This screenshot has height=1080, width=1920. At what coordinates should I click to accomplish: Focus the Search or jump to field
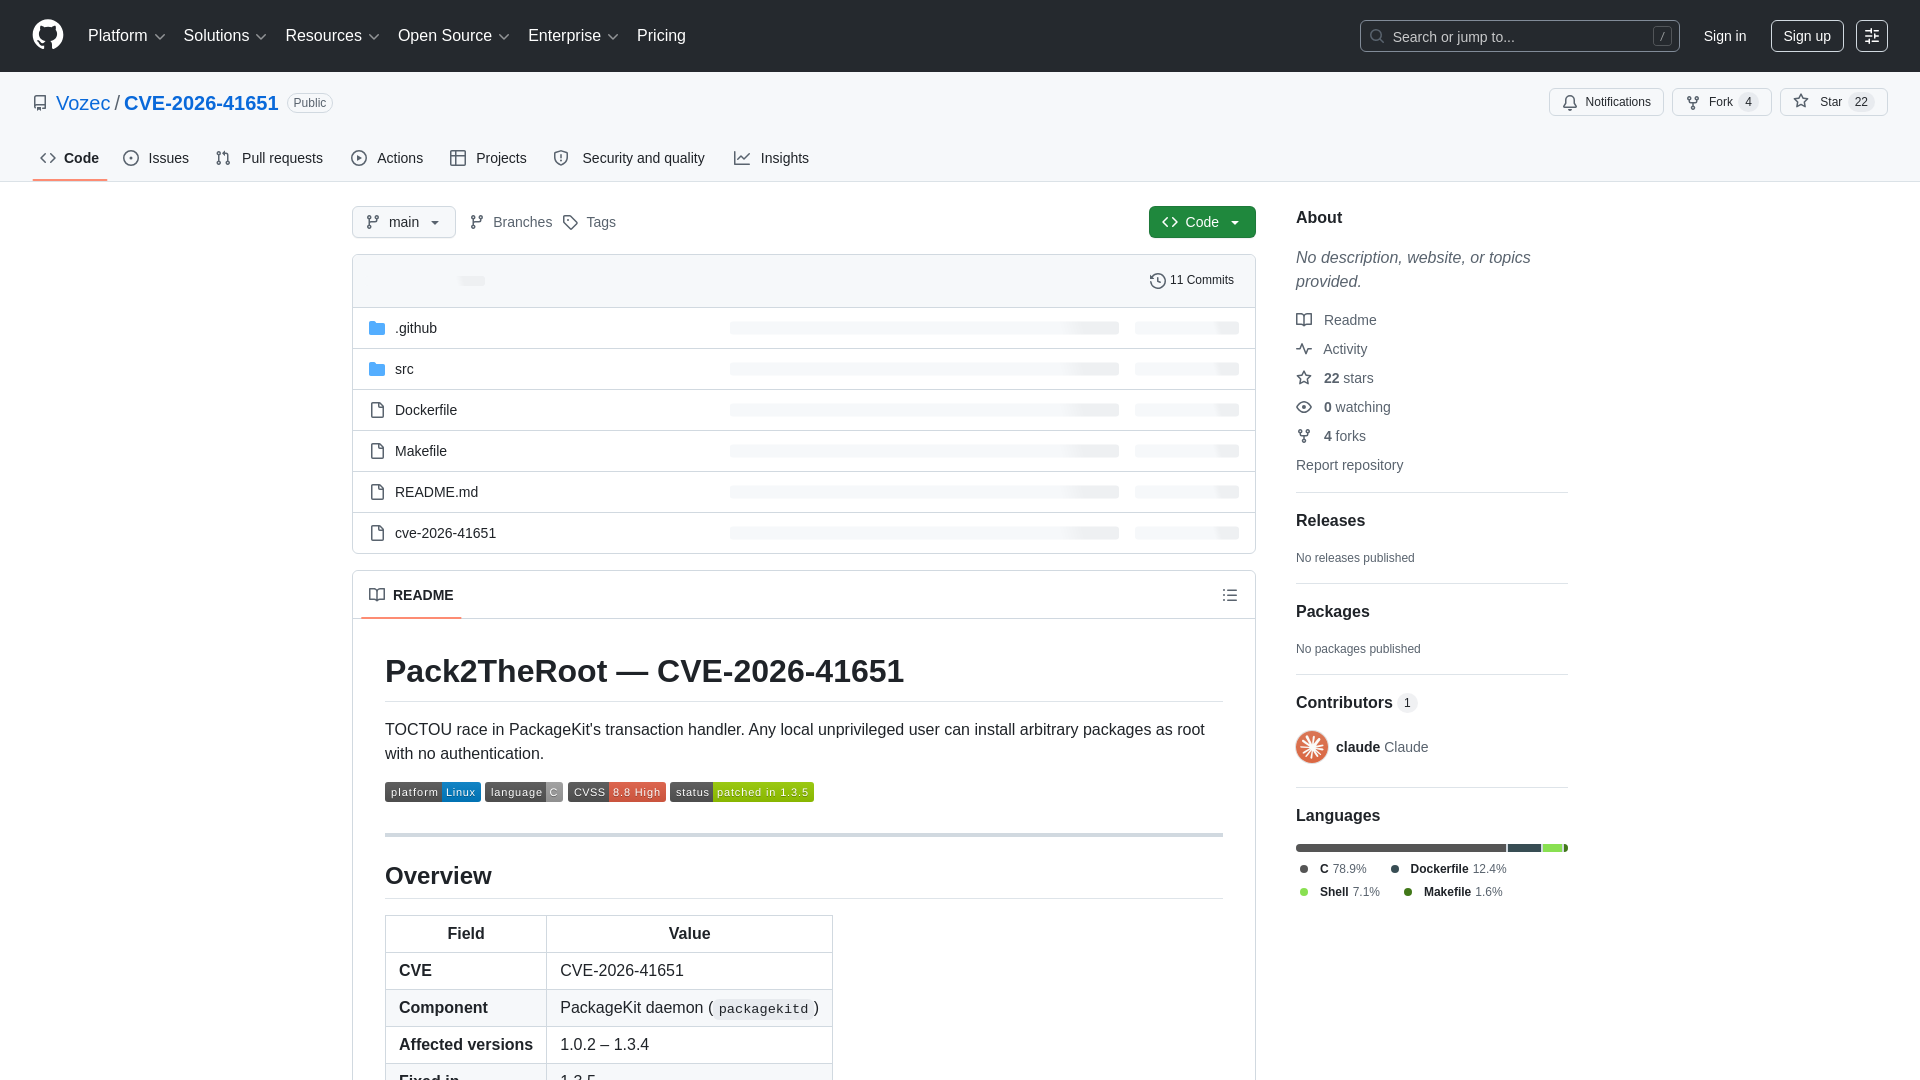(1519, 36)
